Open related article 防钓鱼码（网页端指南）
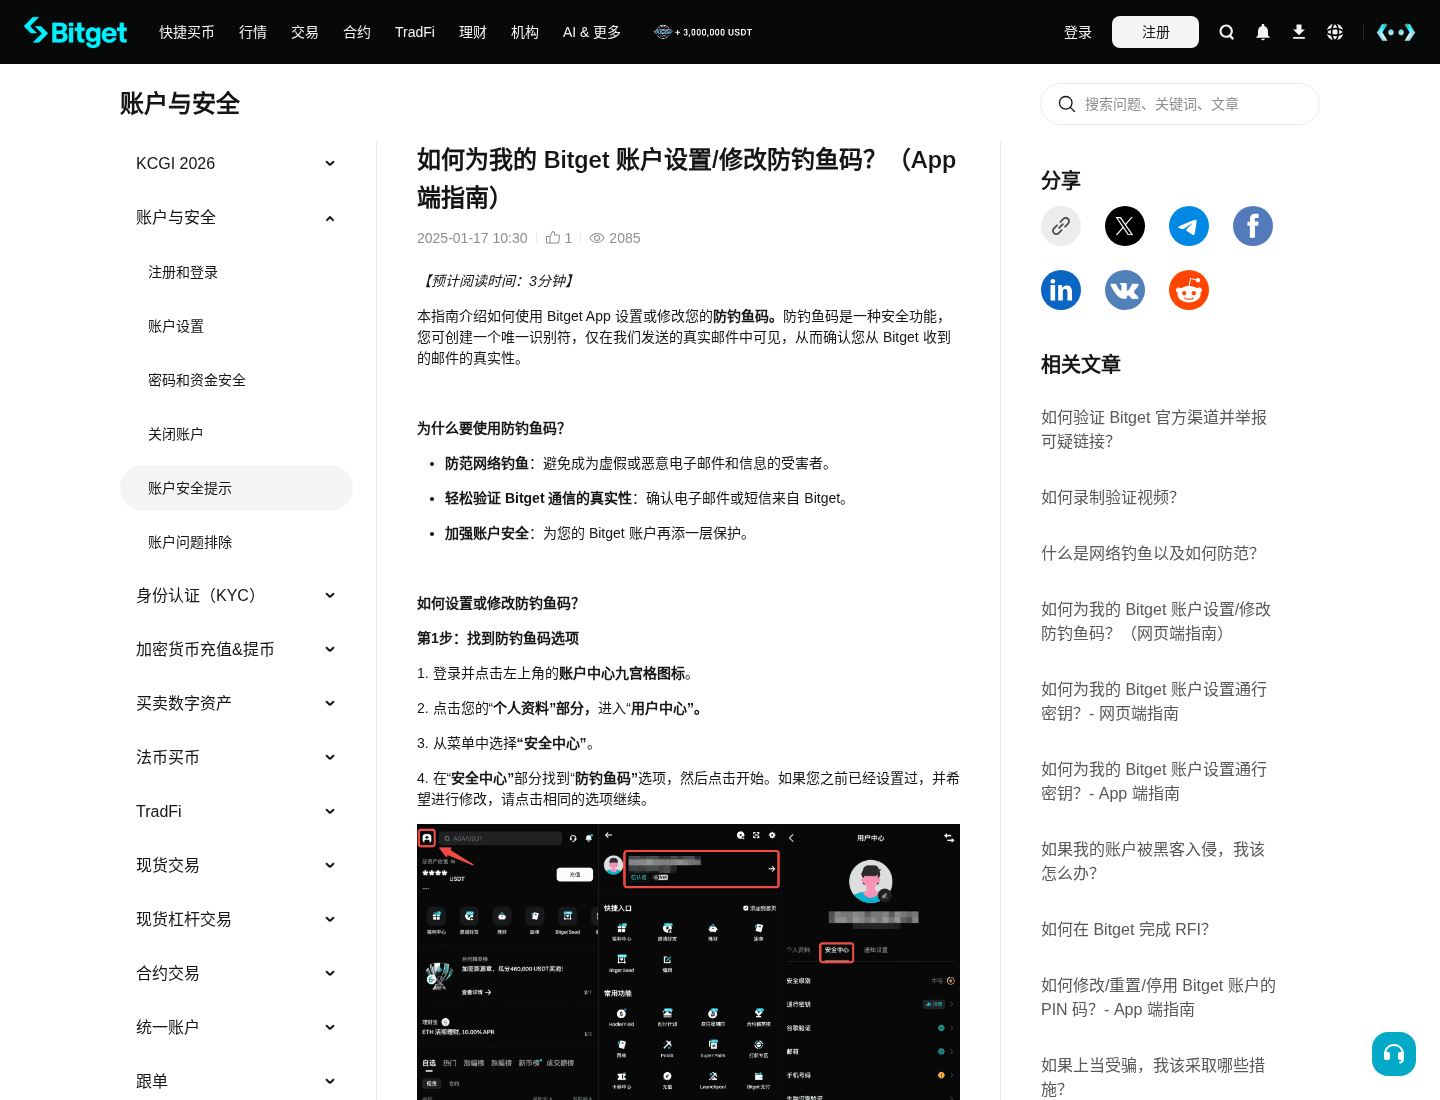The height and width of the screenshot is (1100, 1440). point(1156,621)
